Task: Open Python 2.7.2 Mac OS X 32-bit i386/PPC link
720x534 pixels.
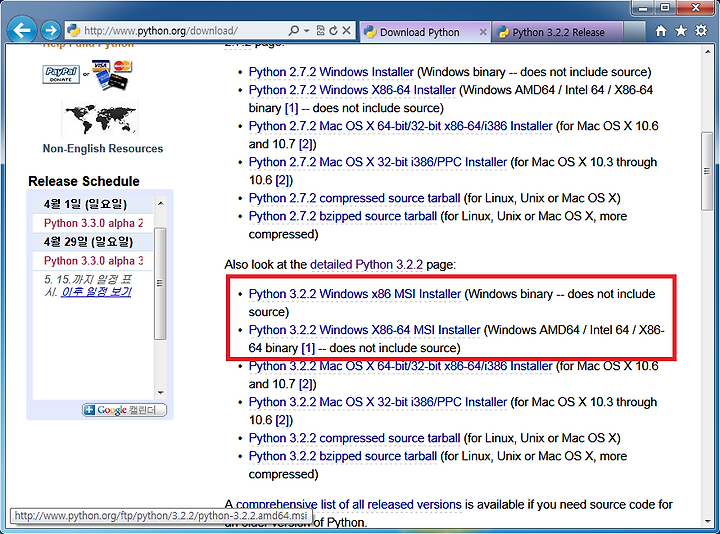Action: click(x=377, y=162)
